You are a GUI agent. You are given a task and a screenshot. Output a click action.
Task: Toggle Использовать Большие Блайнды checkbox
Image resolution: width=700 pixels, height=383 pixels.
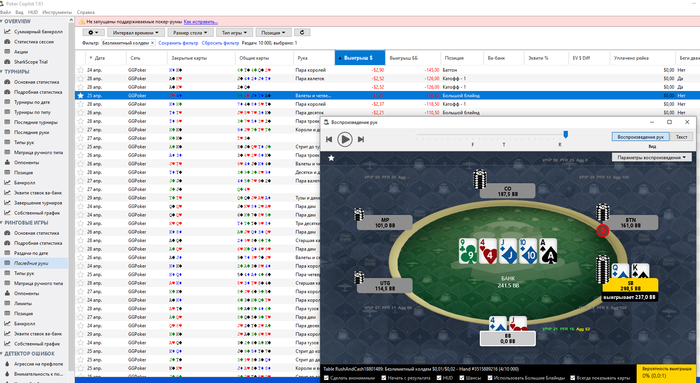[x=490, y=378]
